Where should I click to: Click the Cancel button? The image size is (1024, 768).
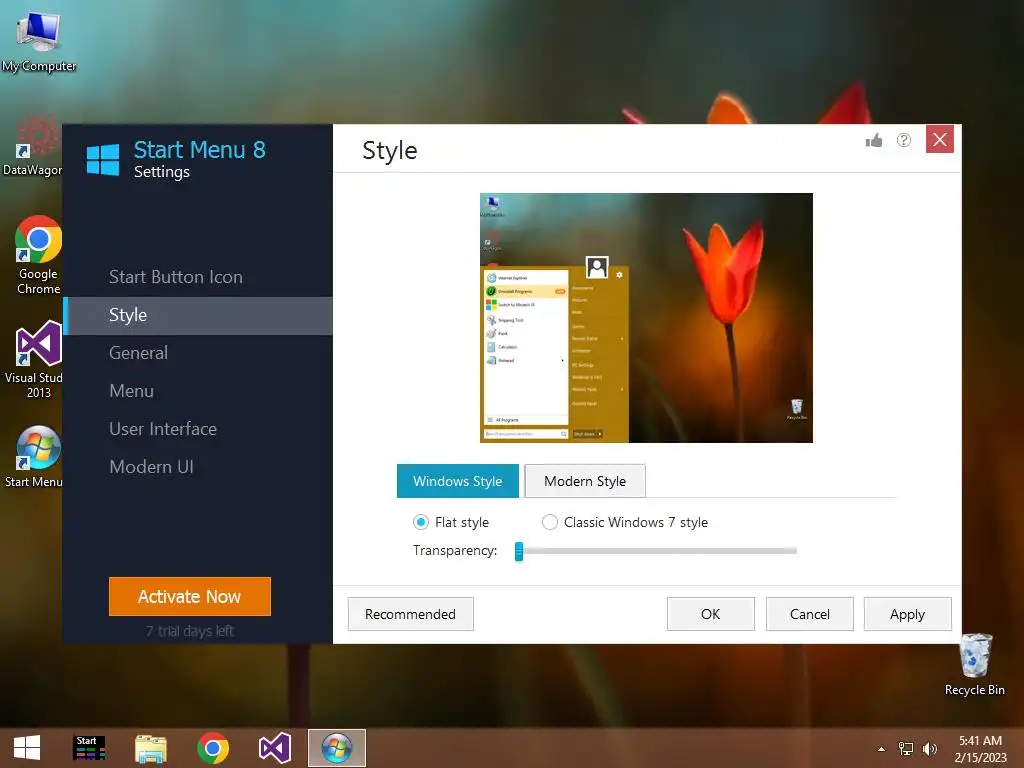click(x=810, y=614)
